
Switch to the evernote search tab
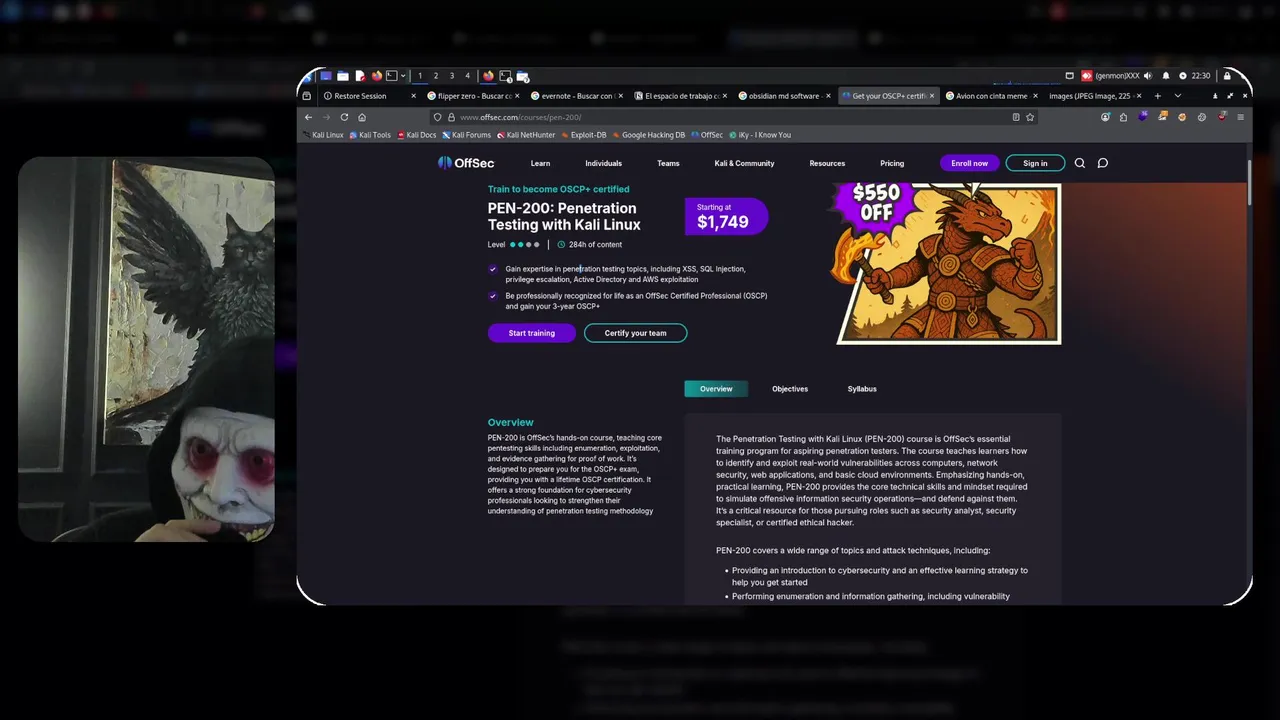[x=578, y=96]
